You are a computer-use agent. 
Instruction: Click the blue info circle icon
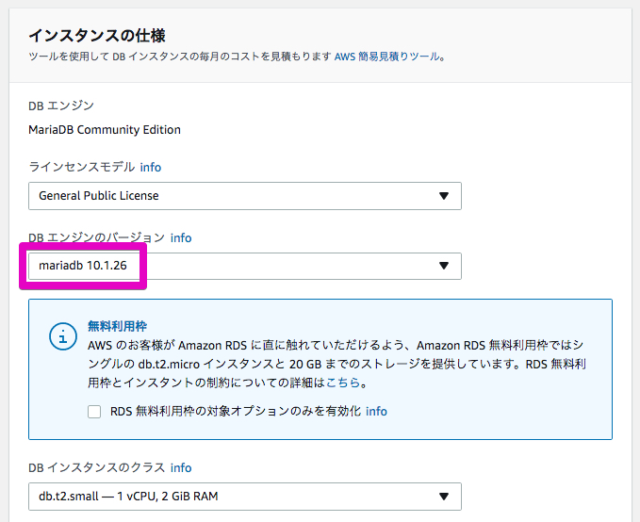coord(63,337)
